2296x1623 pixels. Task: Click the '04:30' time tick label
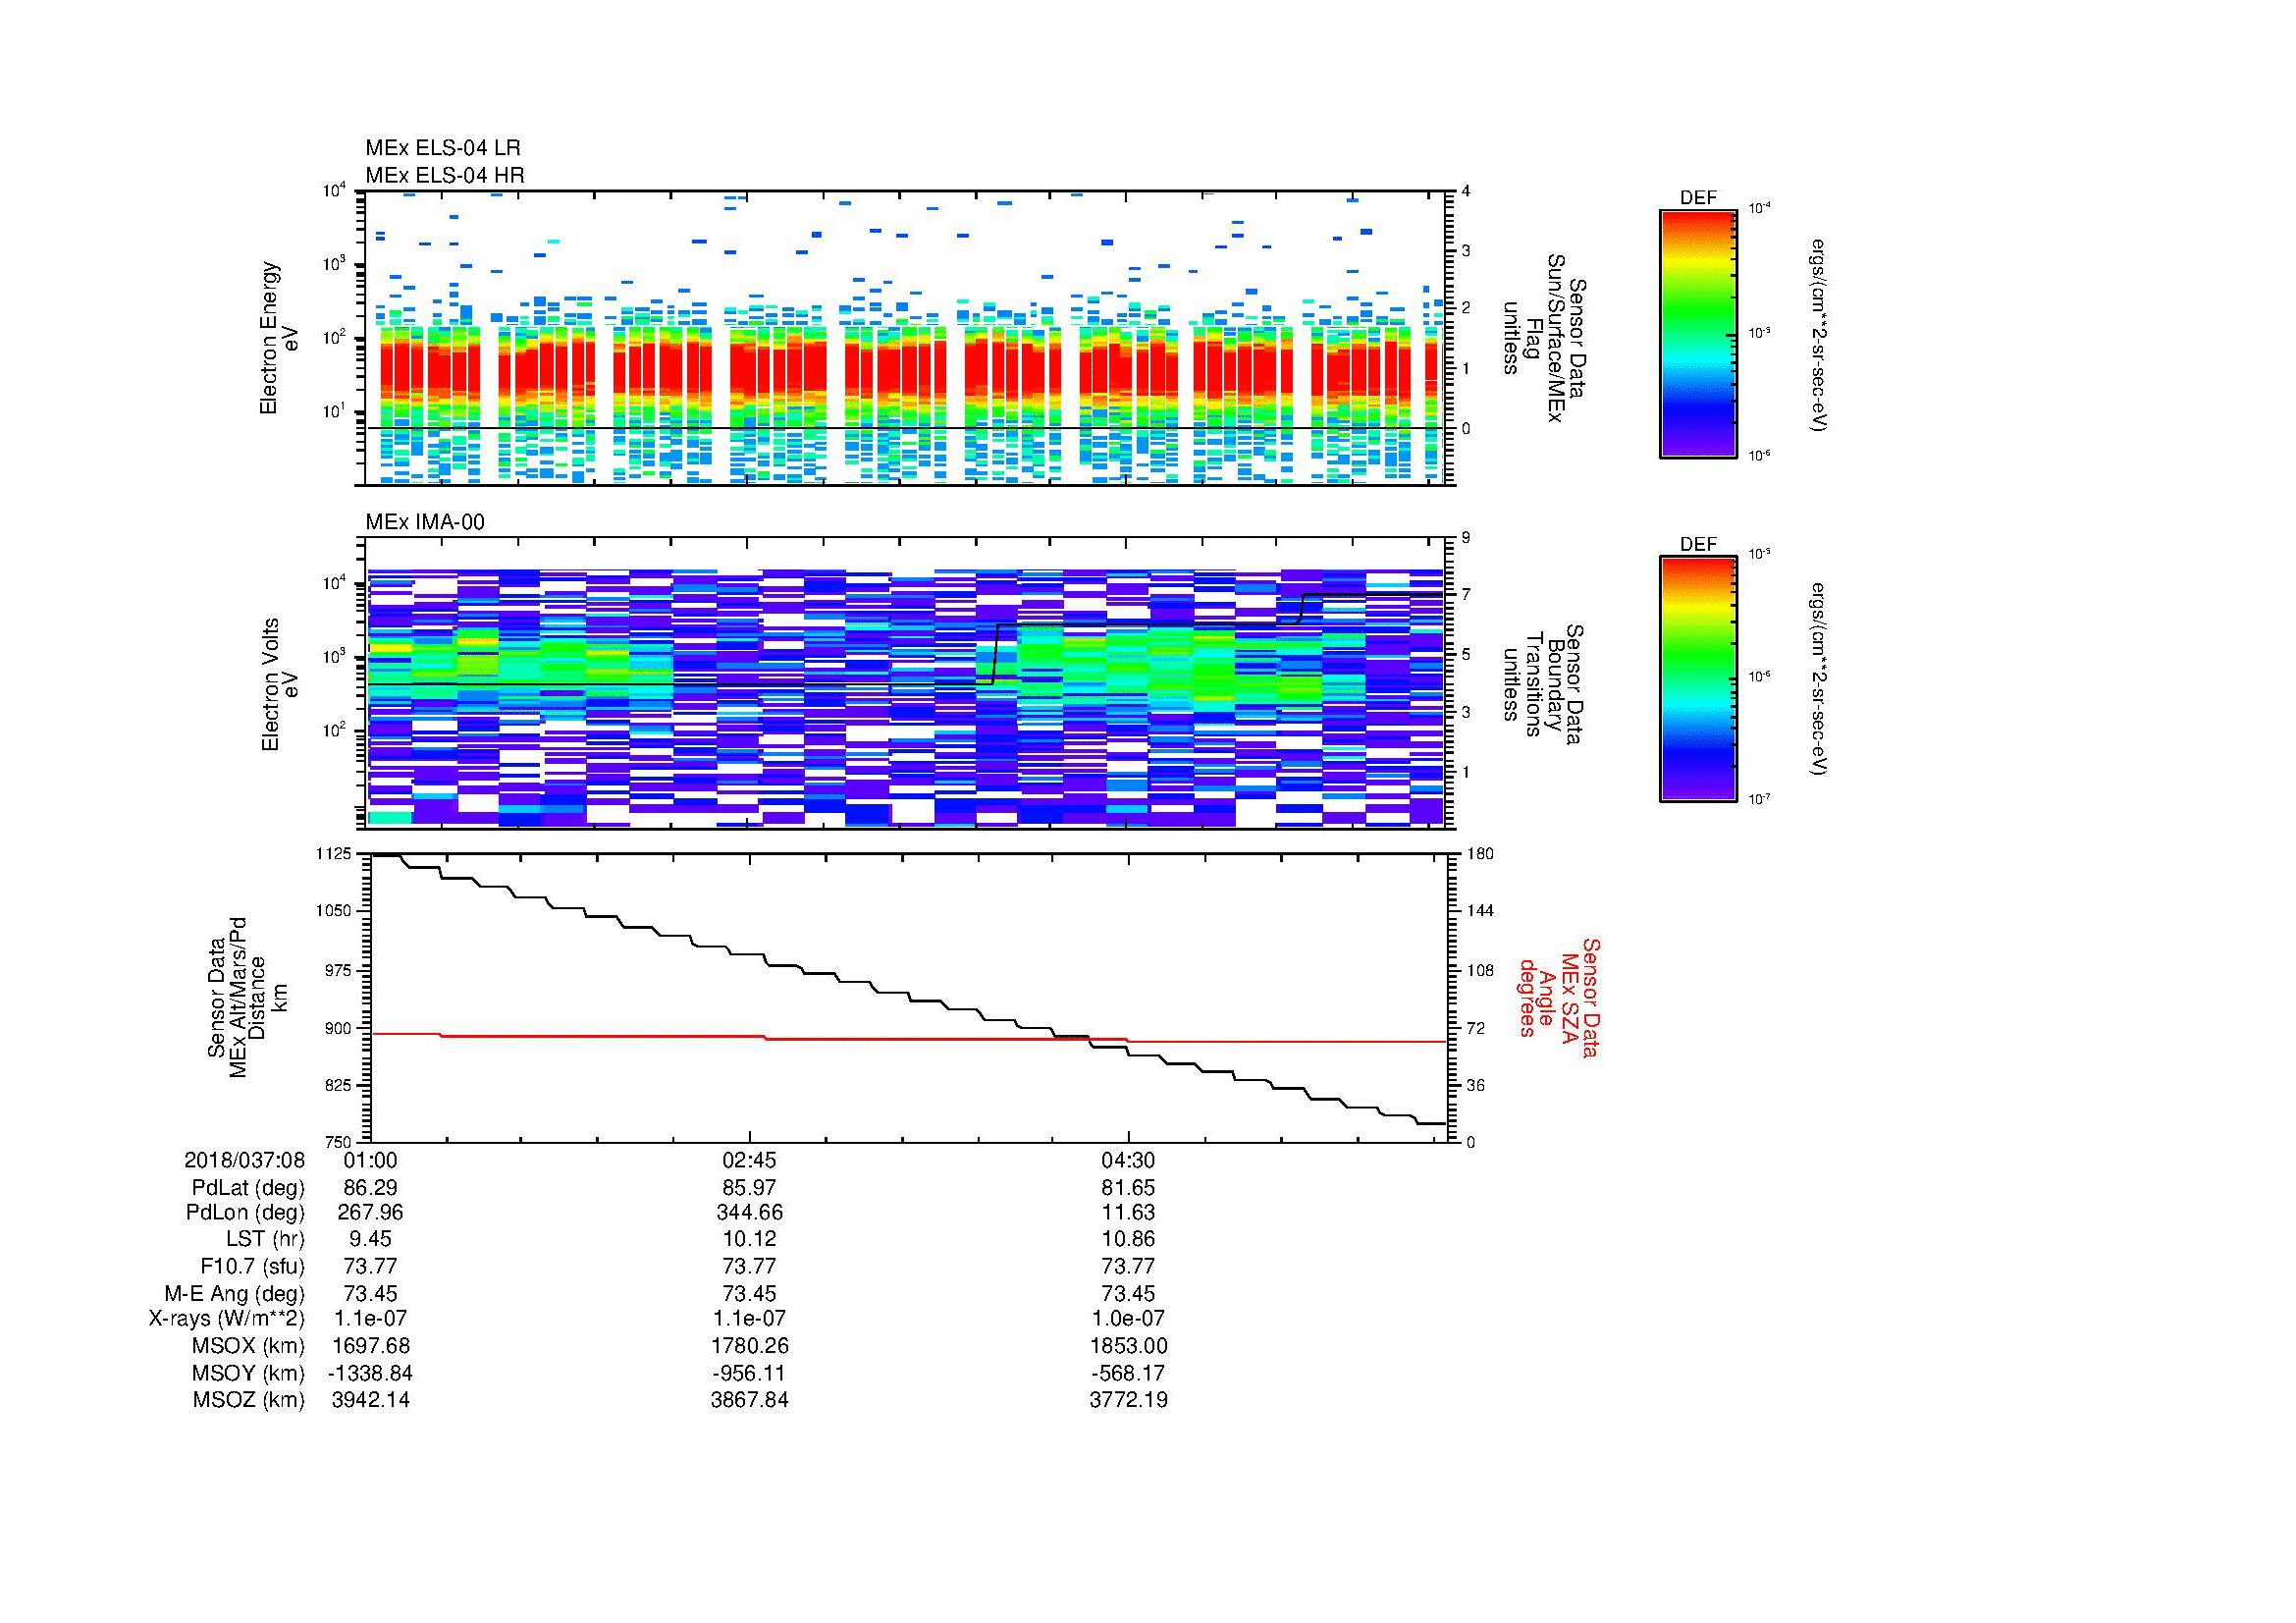(1128, 1160)
